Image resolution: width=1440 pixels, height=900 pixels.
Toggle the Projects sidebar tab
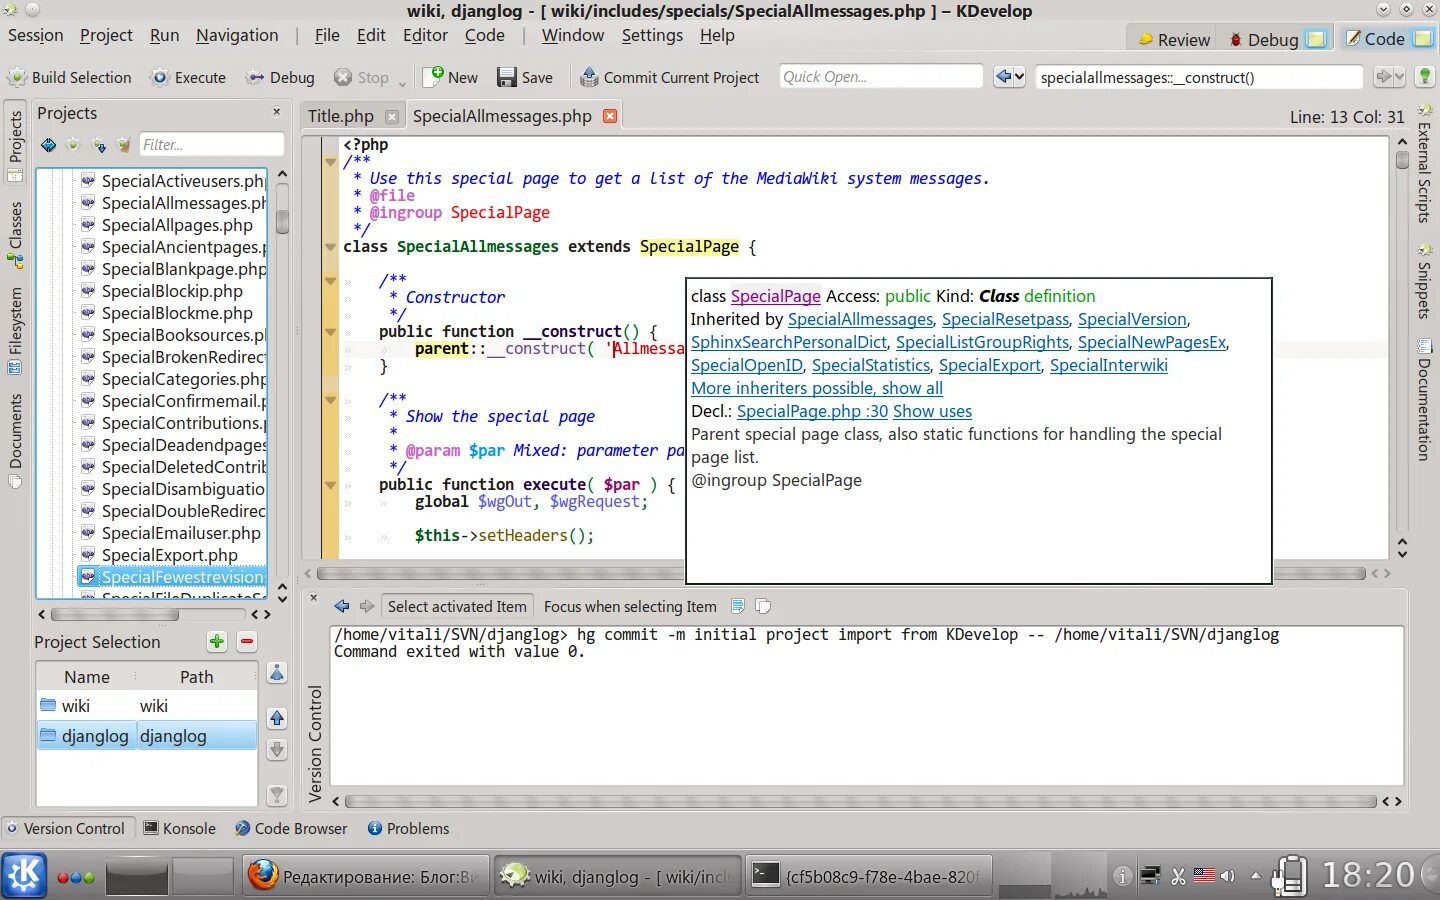coord(15,145)
